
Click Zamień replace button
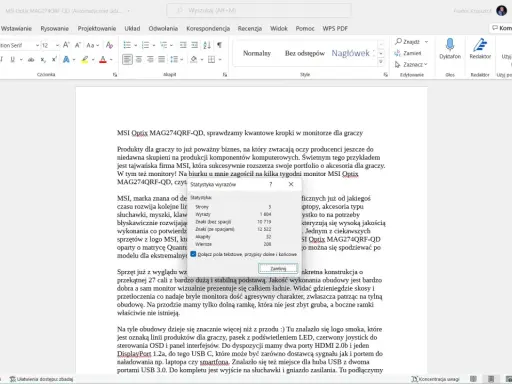click(x=408, y=53)
